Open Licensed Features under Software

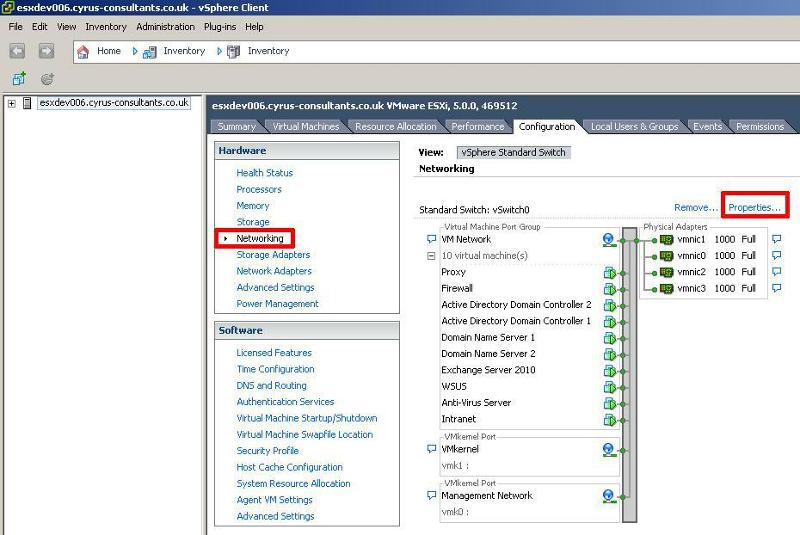[x=274, y=352]
